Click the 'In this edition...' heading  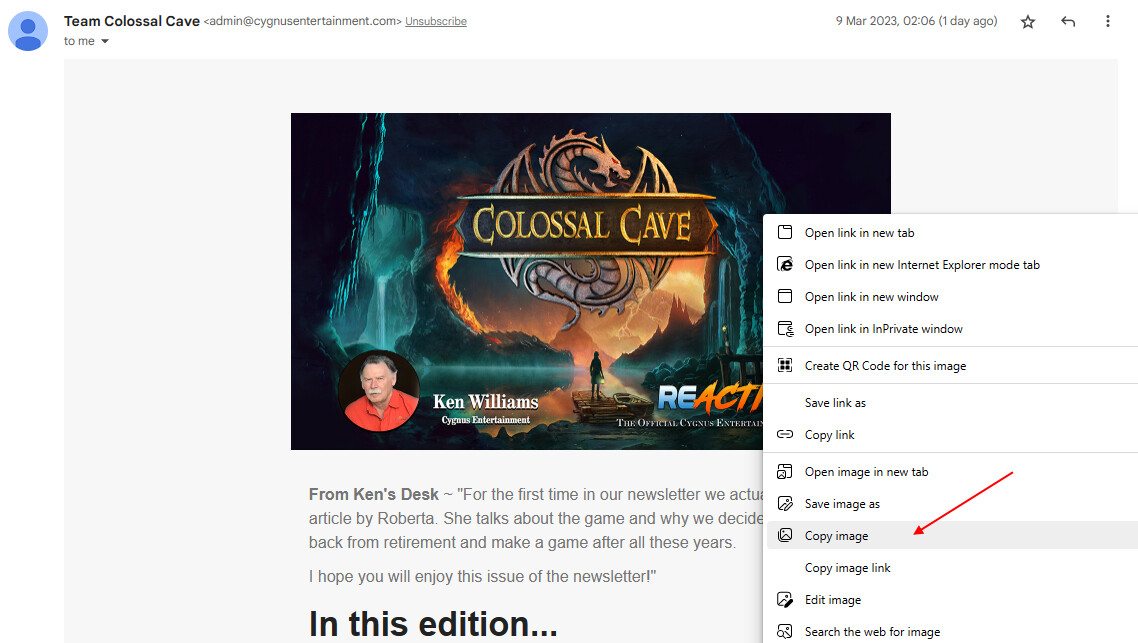(x=433, y=623)
